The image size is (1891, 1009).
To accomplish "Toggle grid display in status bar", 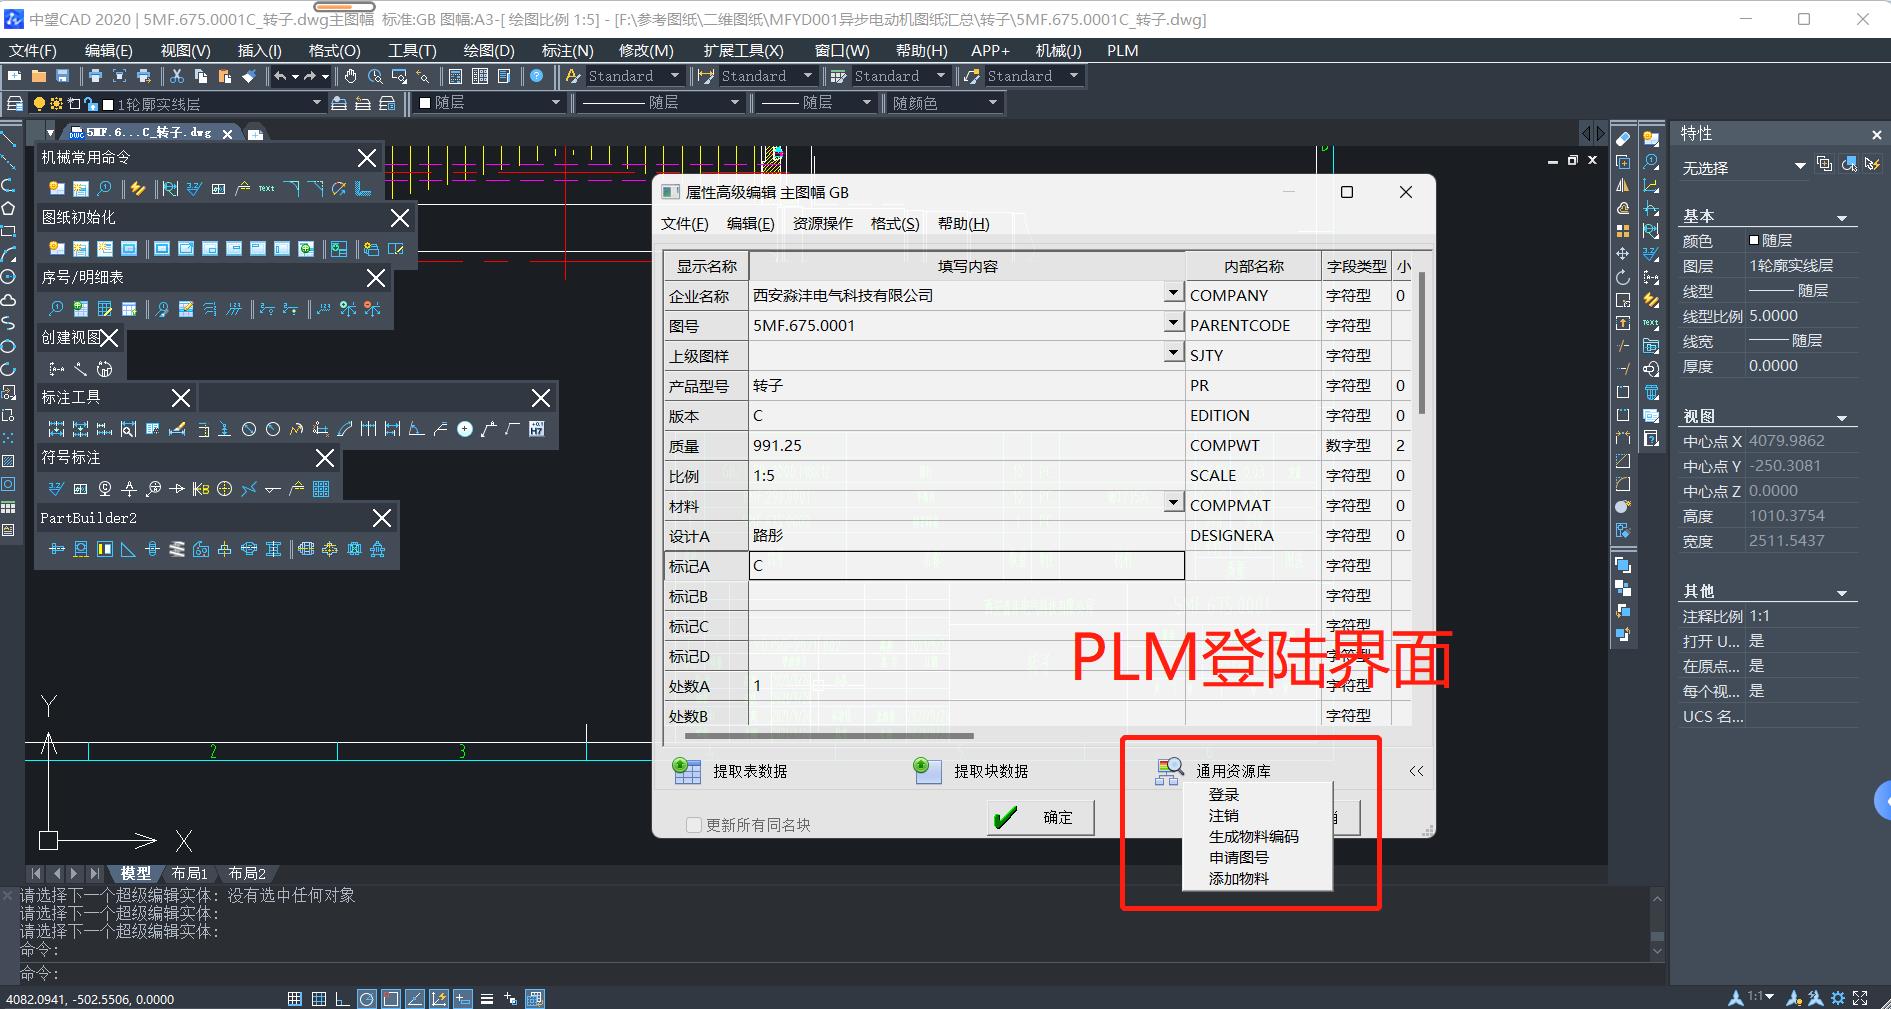I will point(318,998).
